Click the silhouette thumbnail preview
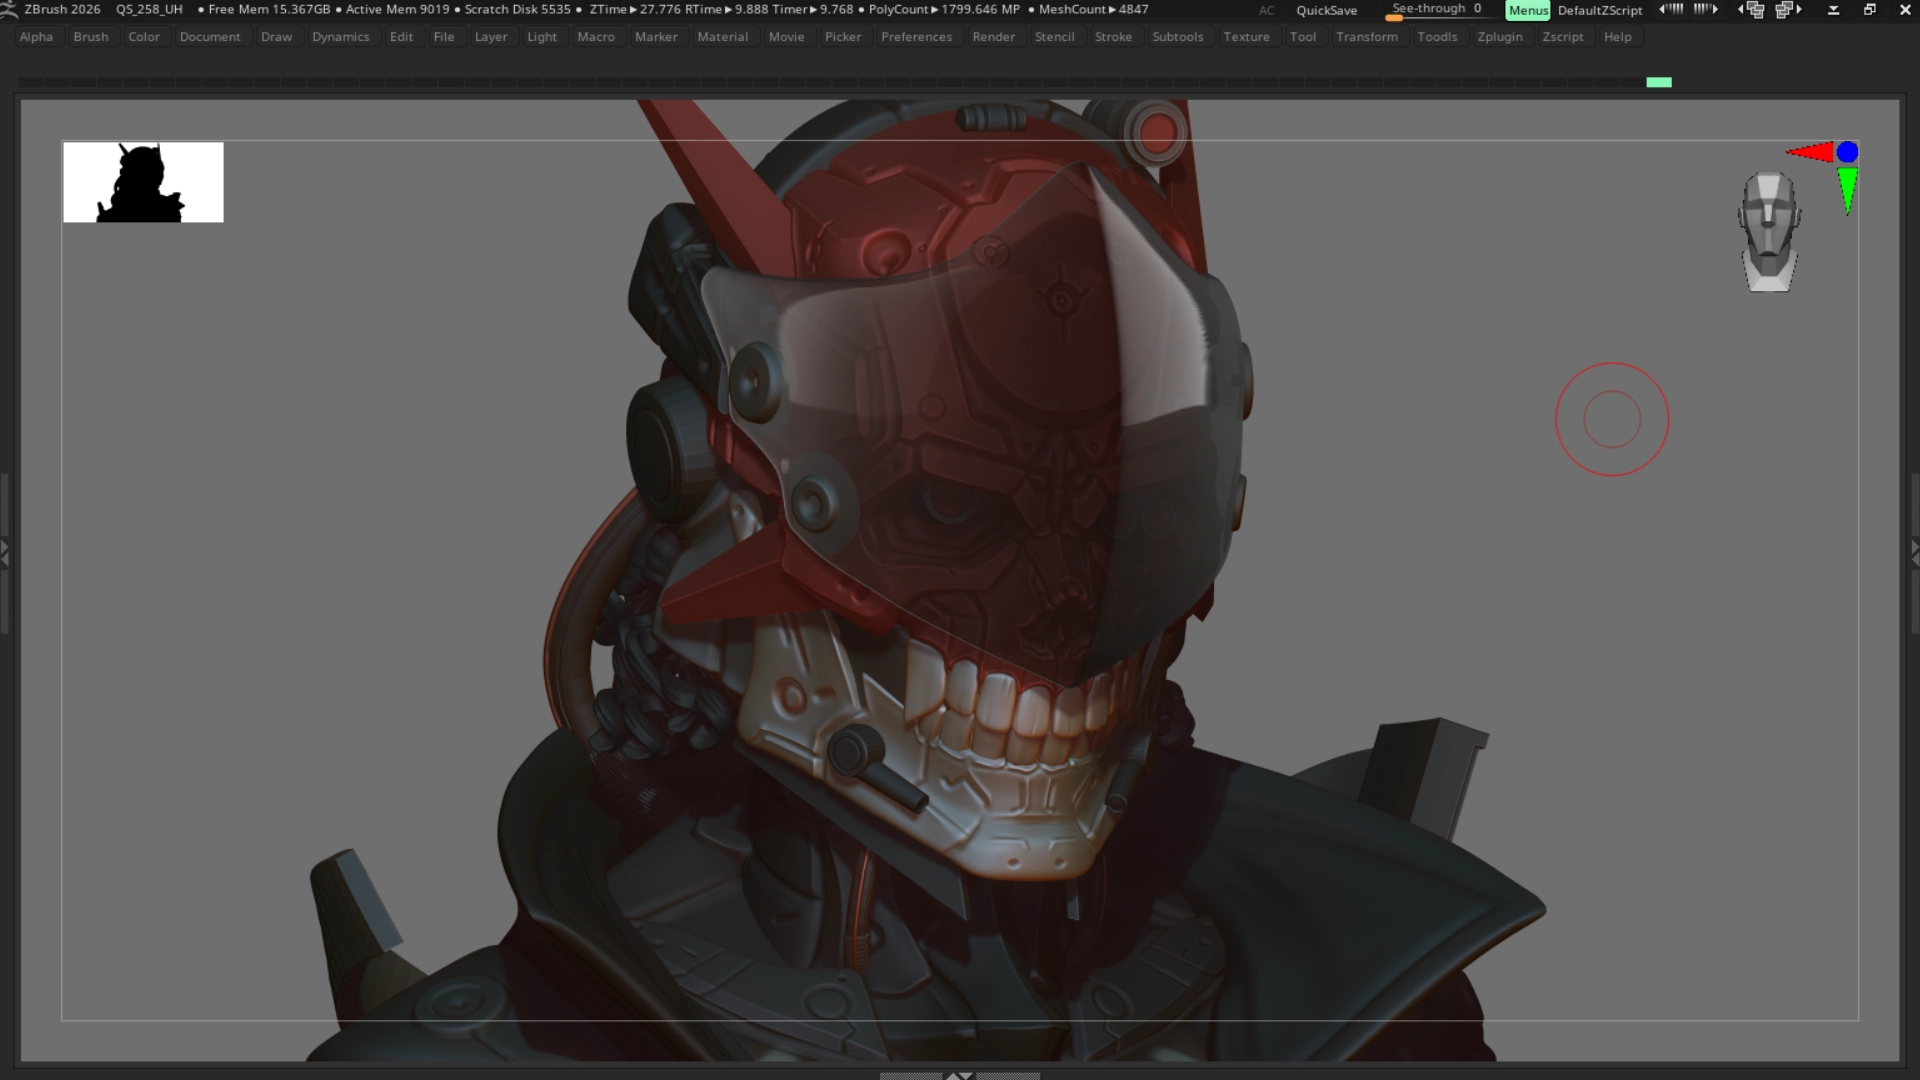 (x=143, y=182)
